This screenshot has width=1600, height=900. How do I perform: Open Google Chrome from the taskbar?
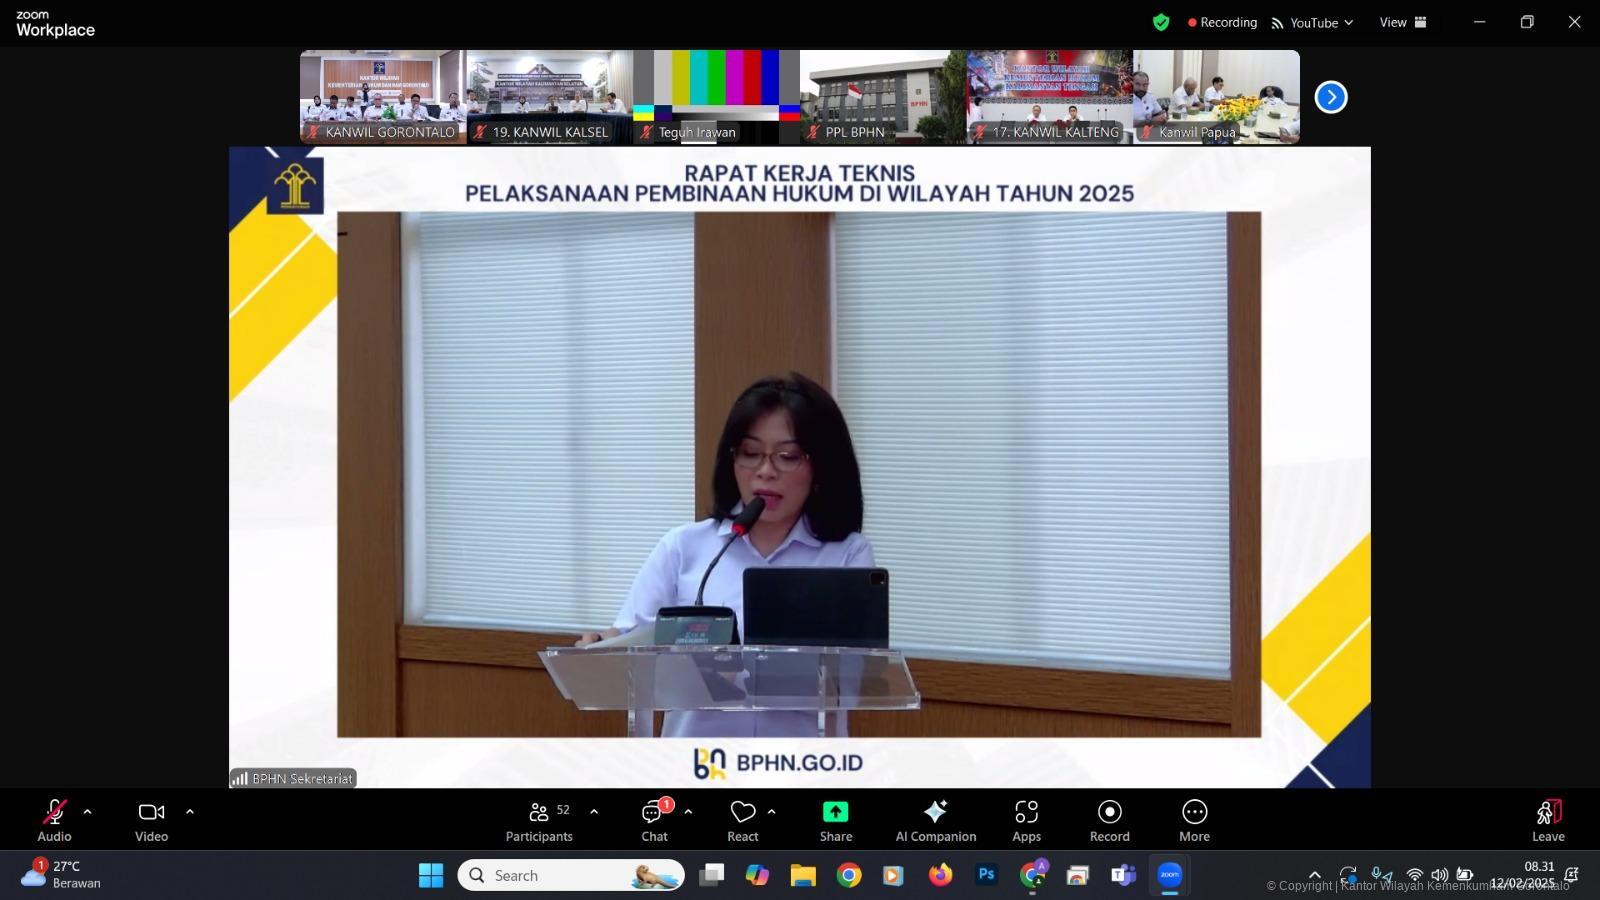(x=849, y=875)
